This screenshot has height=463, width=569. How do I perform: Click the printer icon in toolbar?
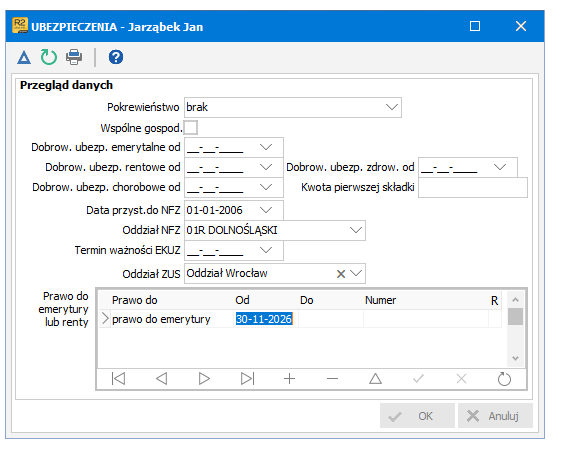74,57
